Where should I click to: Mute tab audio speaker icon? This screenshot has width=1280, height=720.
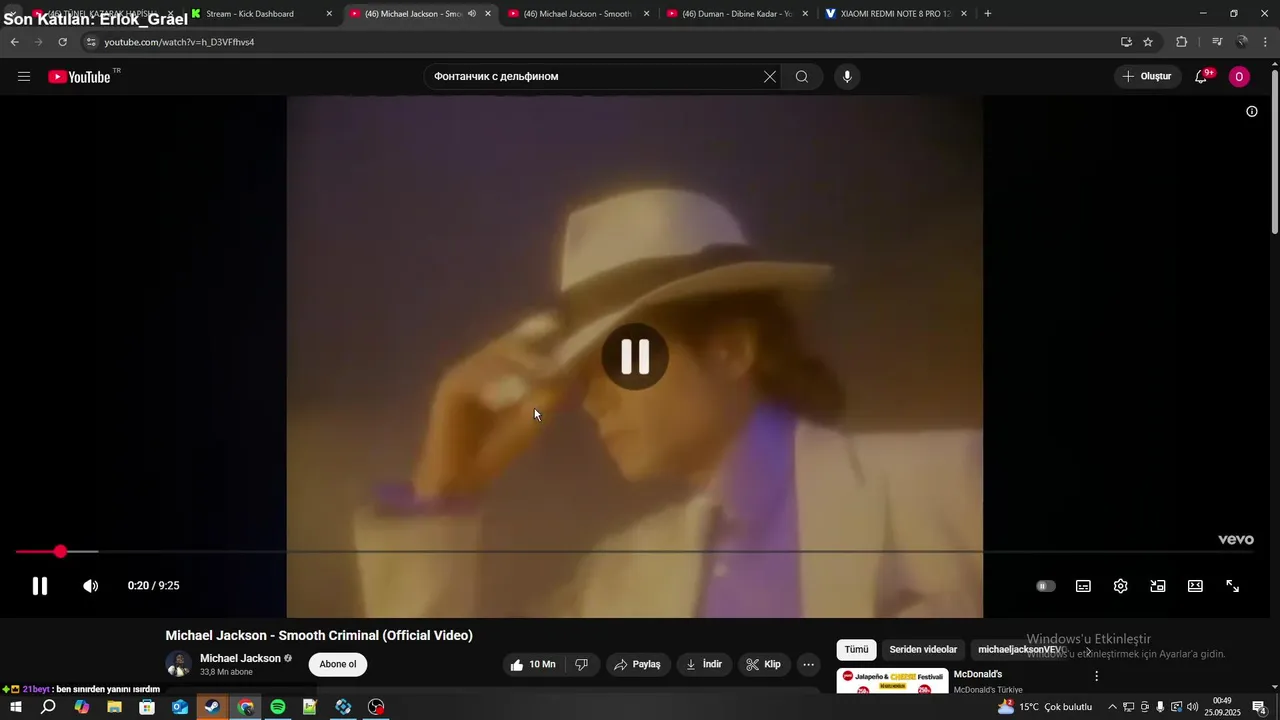[472, 14]
